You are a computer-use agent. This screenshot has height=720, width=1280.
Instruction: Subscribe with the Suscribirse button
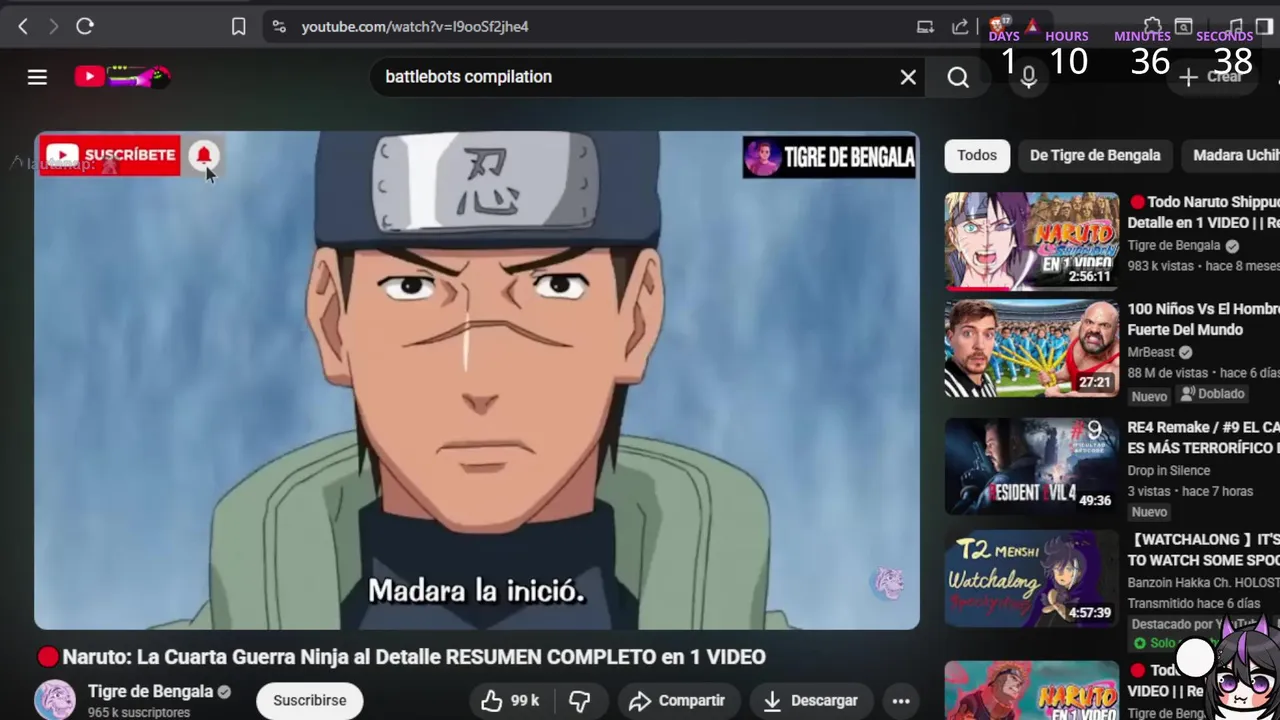[310, 700]
